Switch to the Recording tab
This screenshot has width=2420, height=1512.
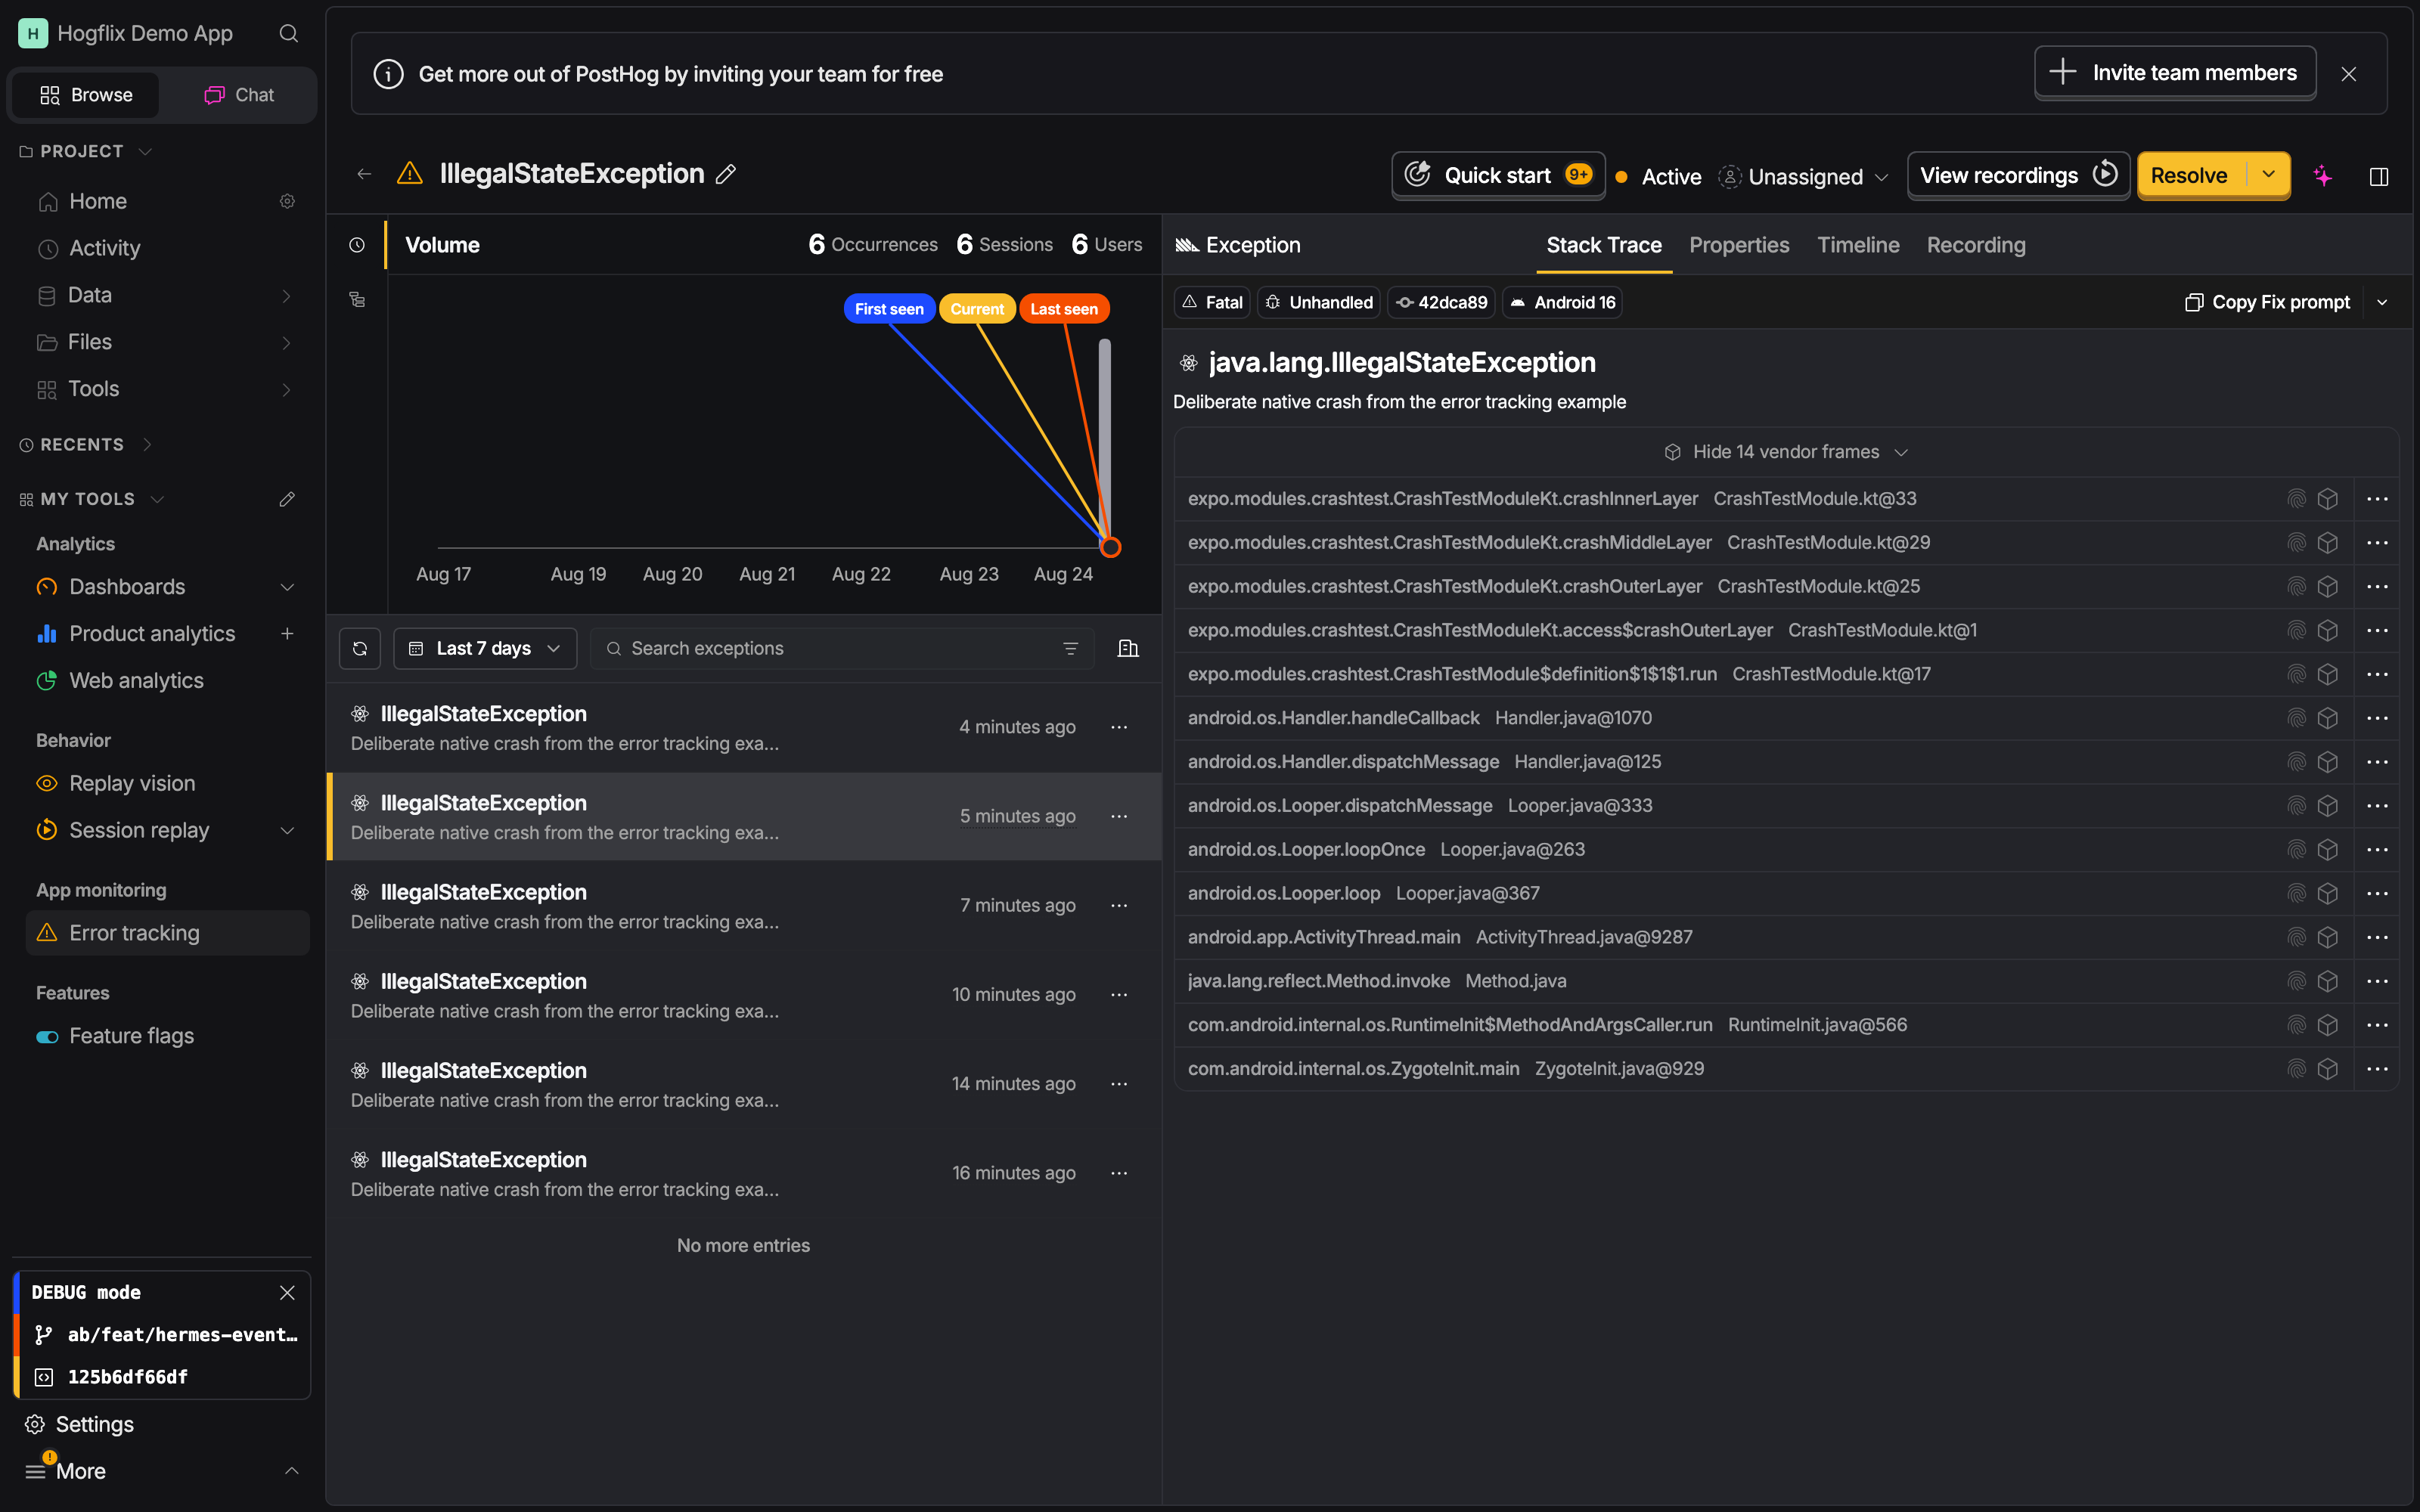point(1976,245)
